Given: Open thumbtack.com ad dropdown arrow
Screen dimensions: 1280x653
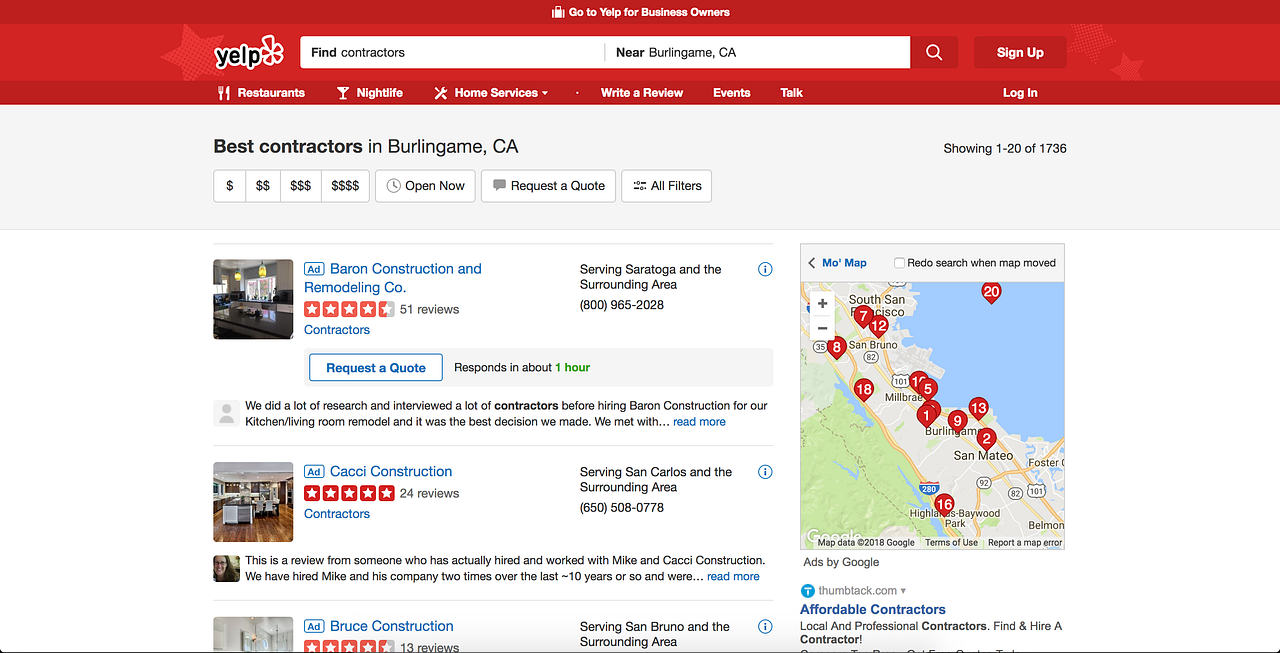Looking at the screenshot, I should tap(904, 591).
